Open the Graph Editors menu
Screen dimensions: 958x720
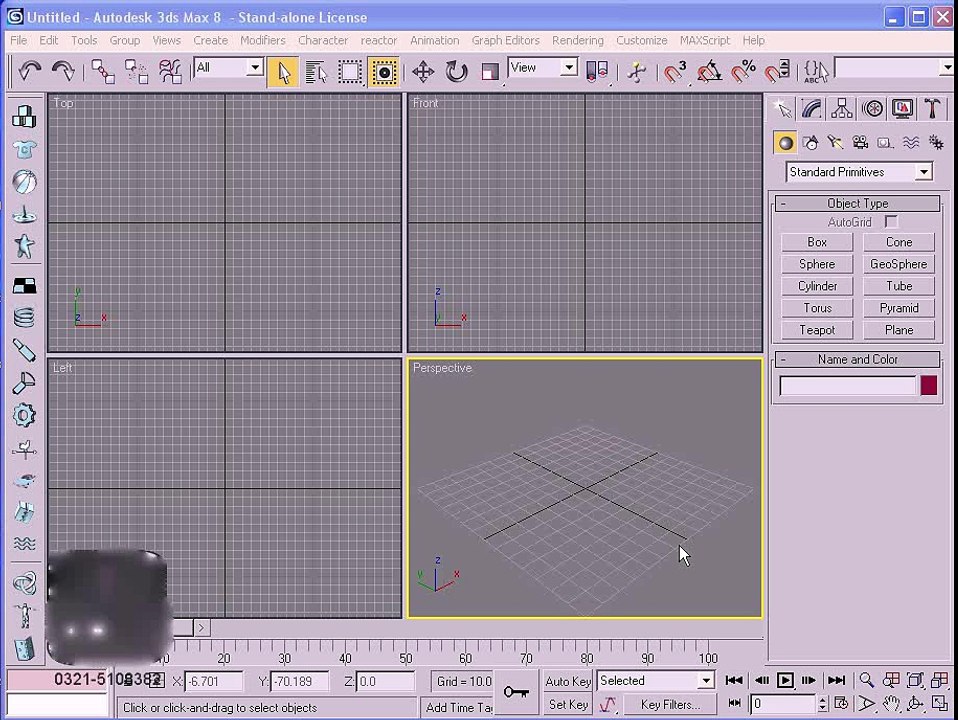(x=505, y=40)
